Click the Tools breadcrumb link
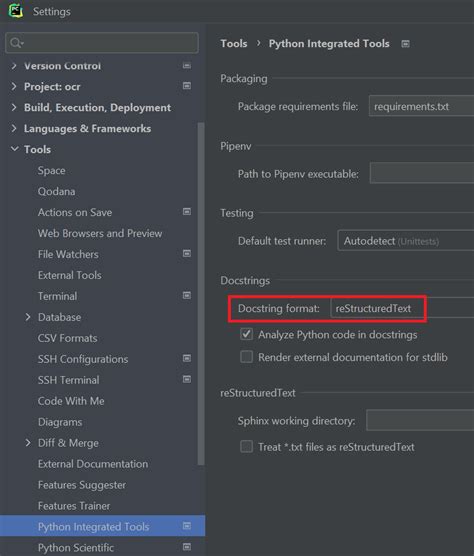This screenshot has height=556, width=474. click(234, 44)
